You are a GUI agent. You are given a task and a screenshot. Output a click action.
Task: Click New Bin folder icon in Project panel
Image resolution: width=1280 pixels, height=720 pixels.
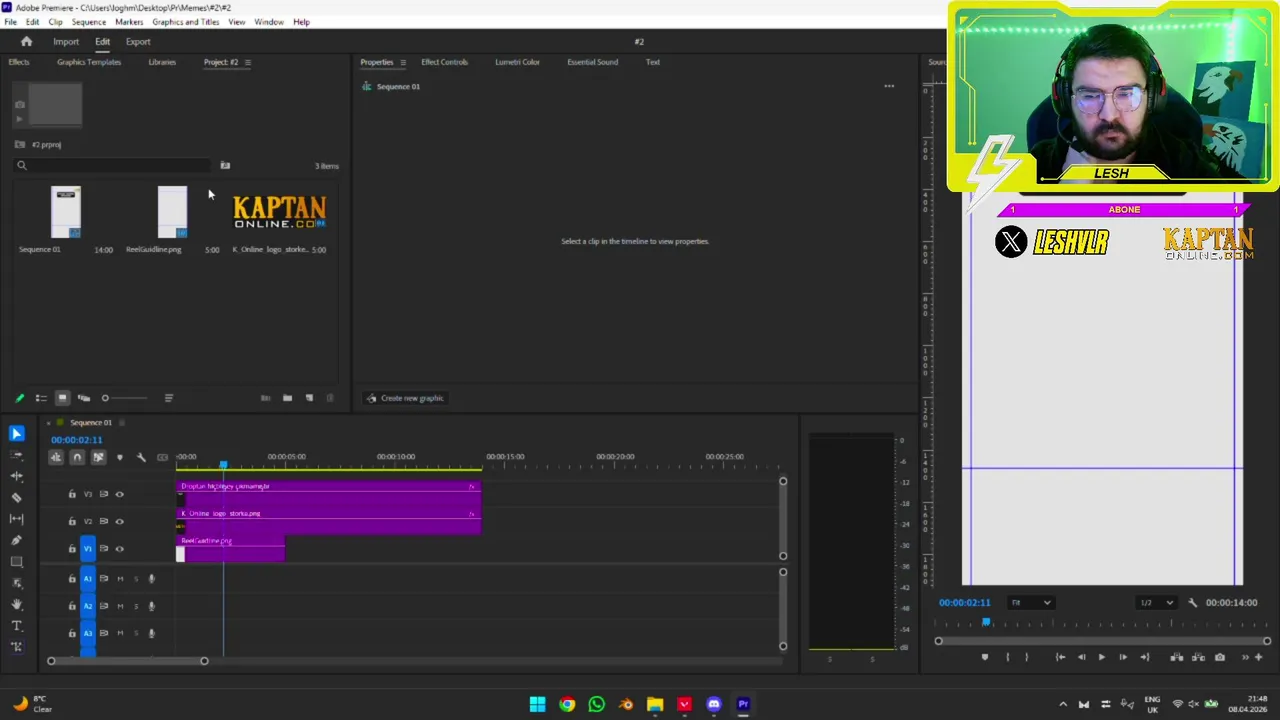pos(287,398)
